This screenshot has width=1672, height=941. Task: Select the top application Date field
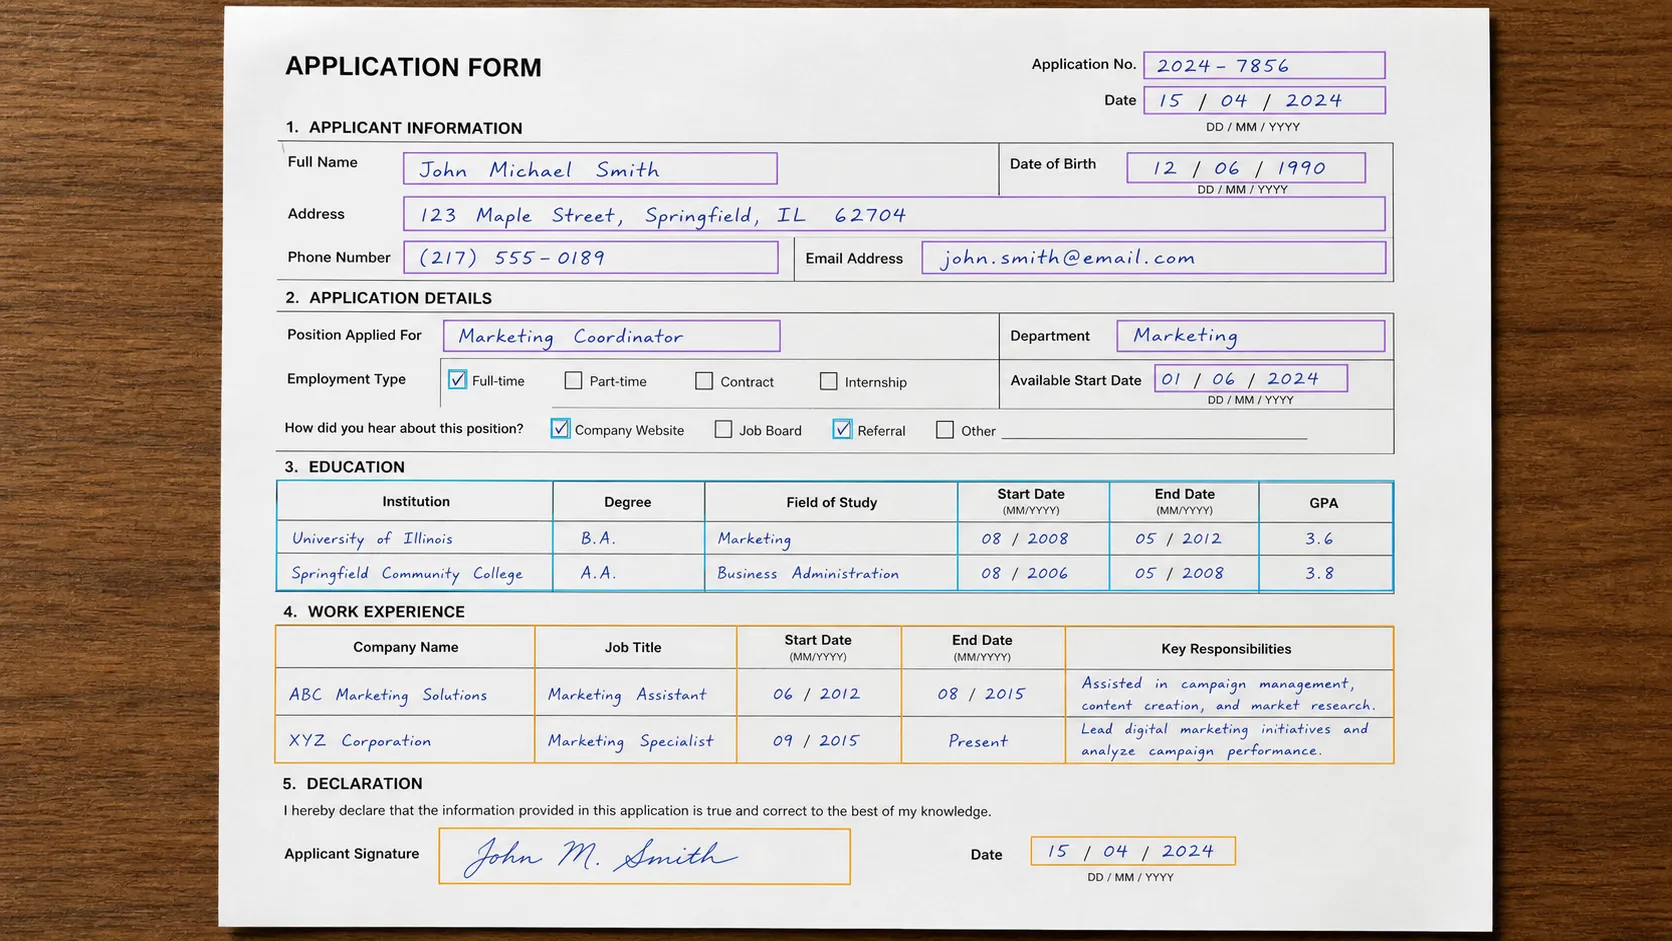[x=1264, y=100]
